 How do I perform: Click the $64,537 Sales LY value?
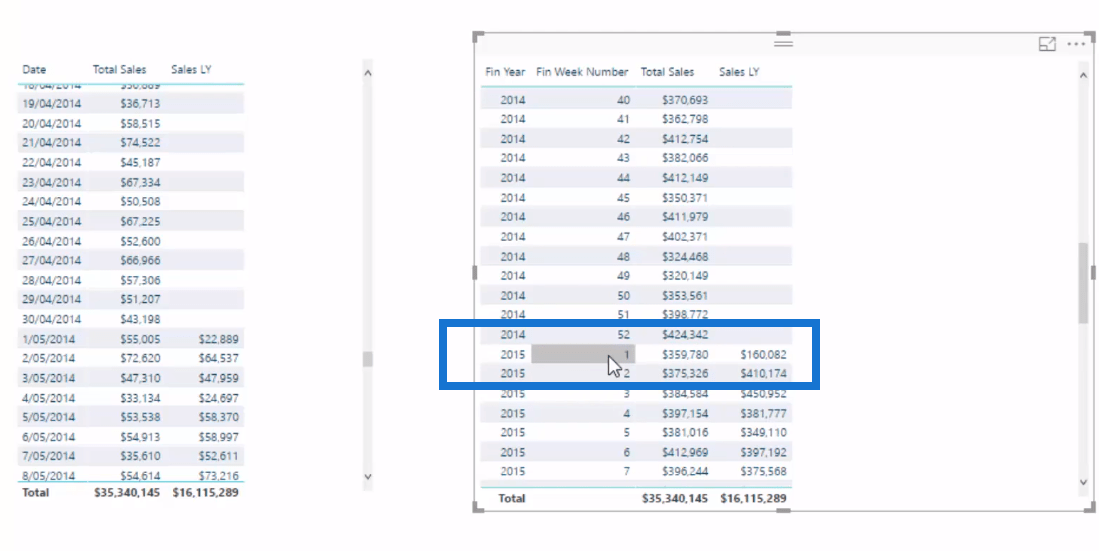pyautogui.click(x=219, y=358)
